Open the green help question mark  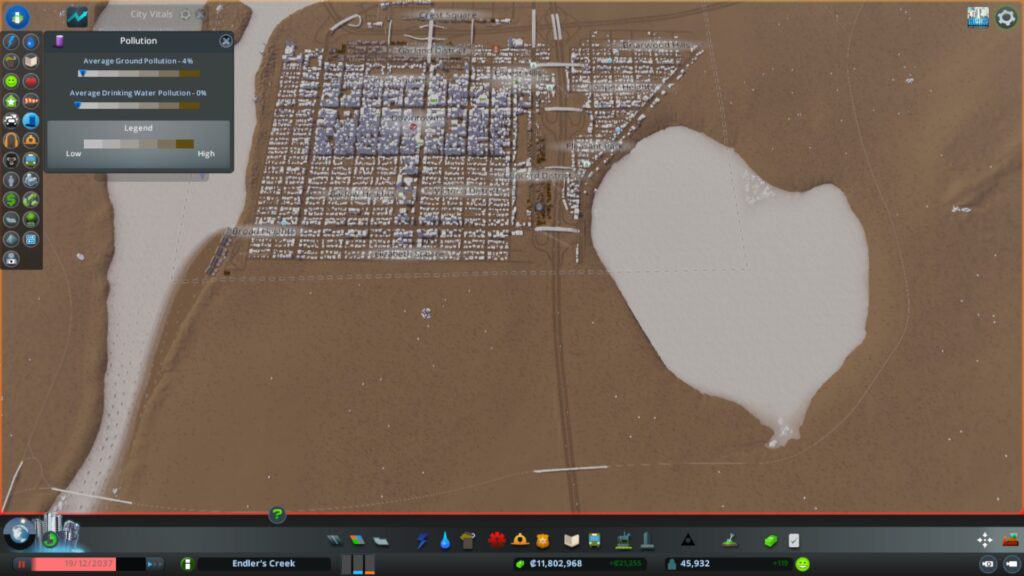(277, 515)
